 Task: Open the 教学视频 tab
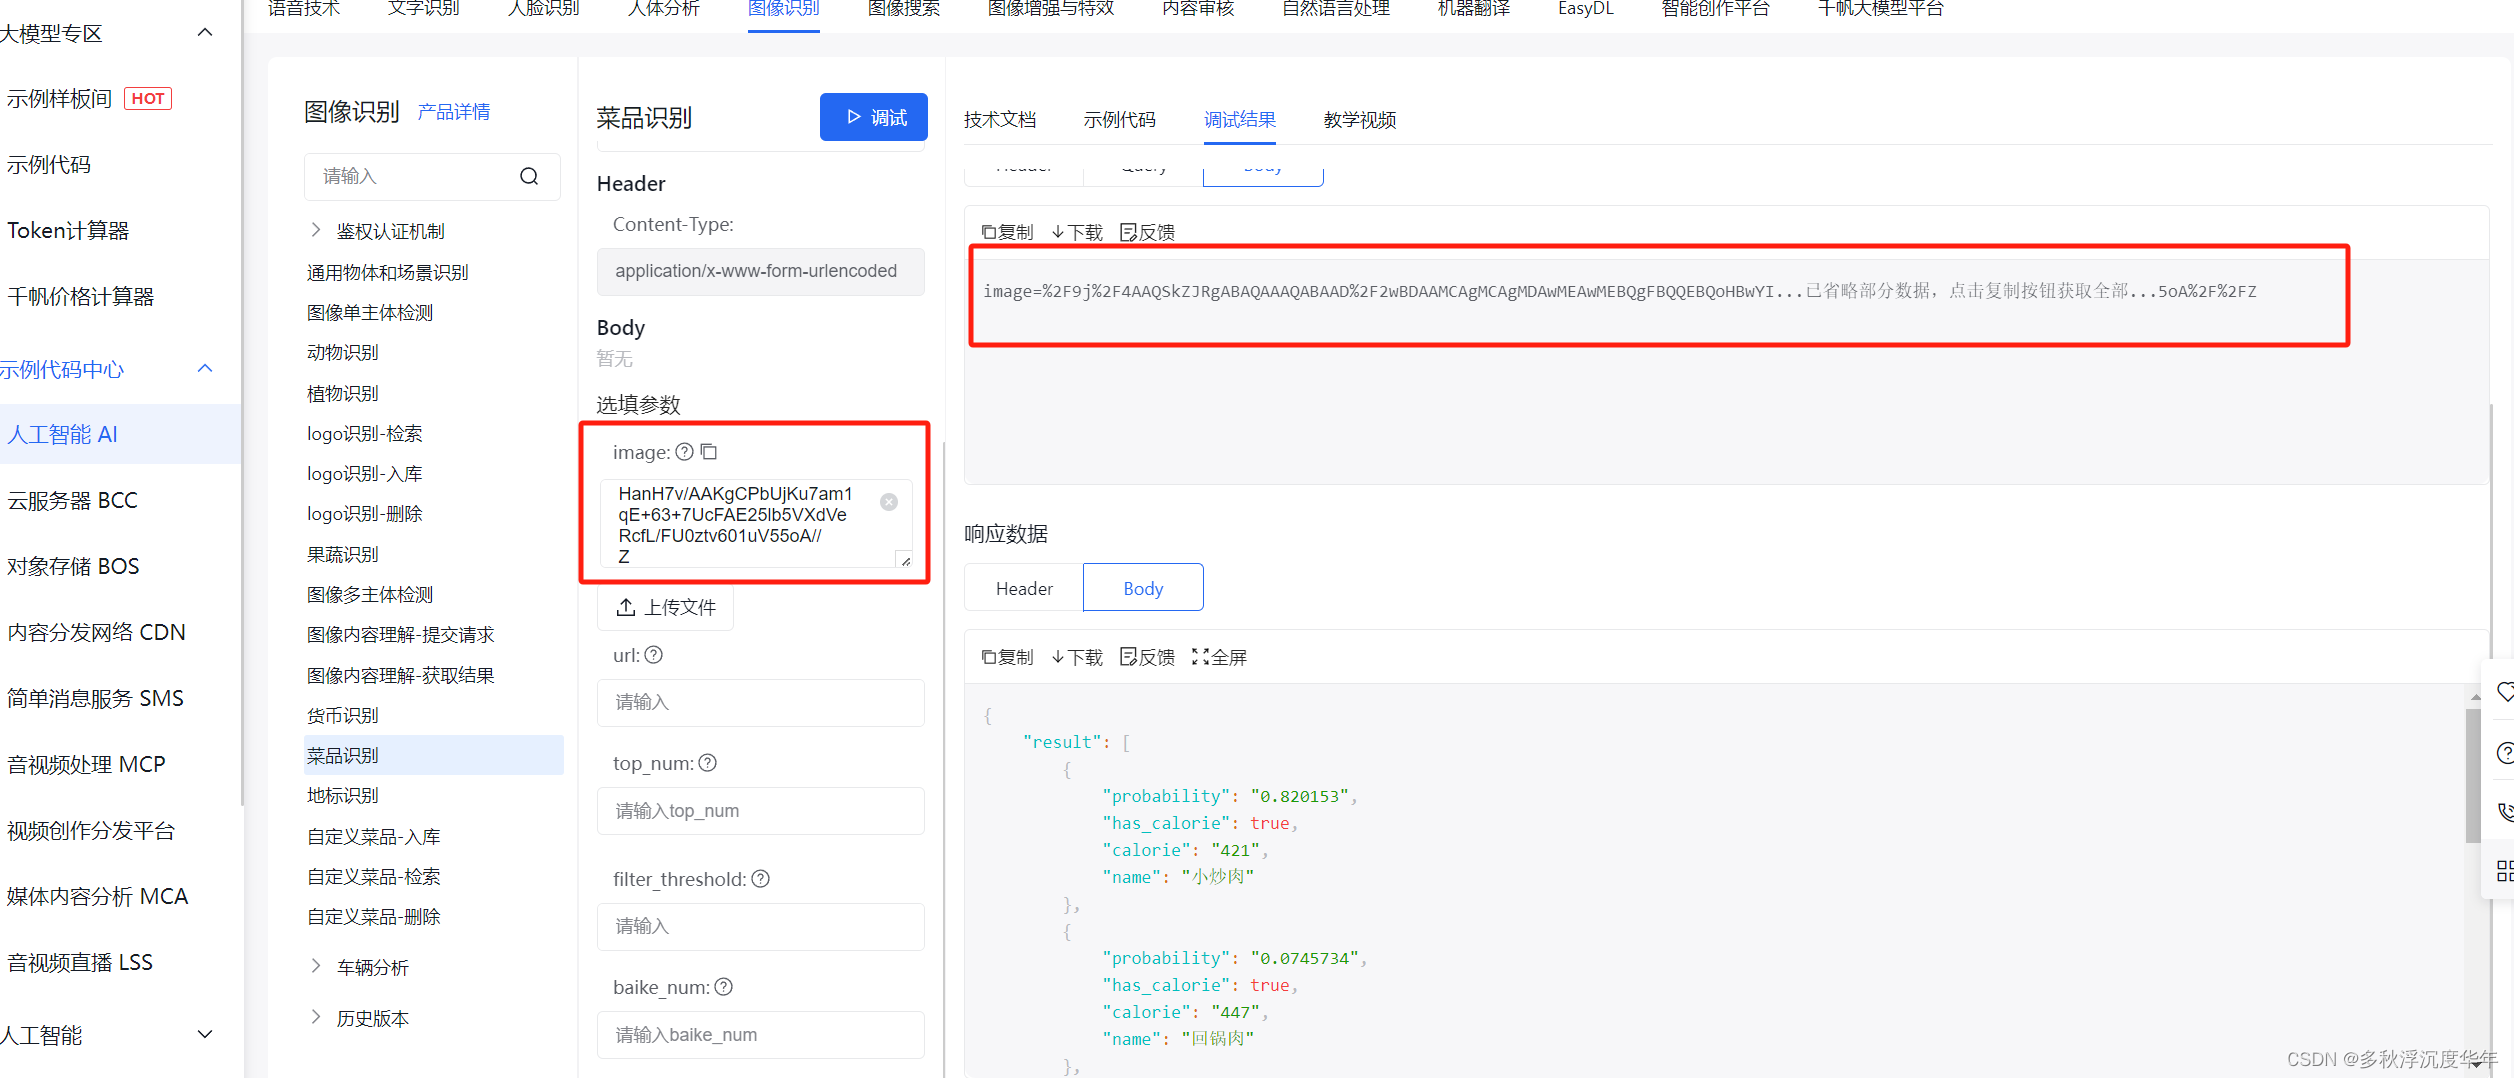click(1360, 120)
